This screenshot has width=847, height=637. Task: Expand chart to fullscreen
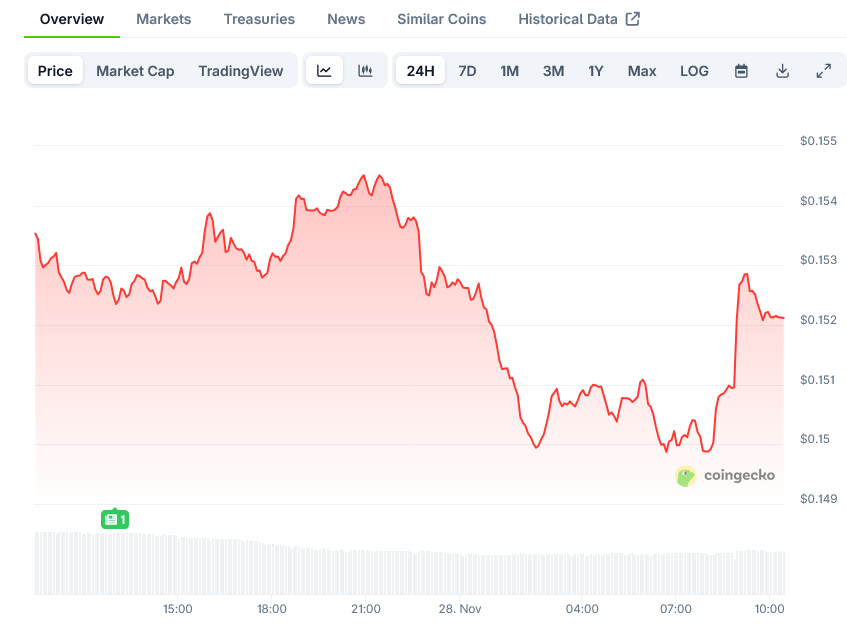823,71
